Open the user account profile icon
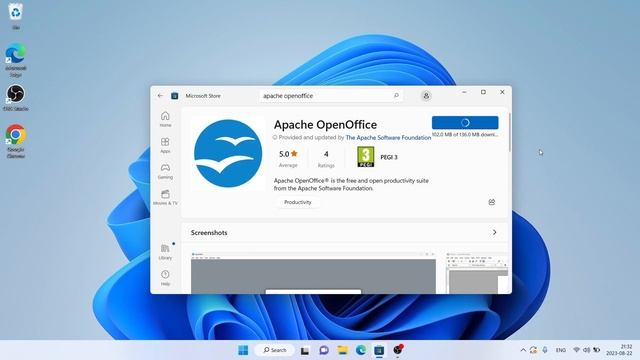Image resolution: width=640 pixels, height=360 pixels. pyautogui.click(x=426, y=96)
